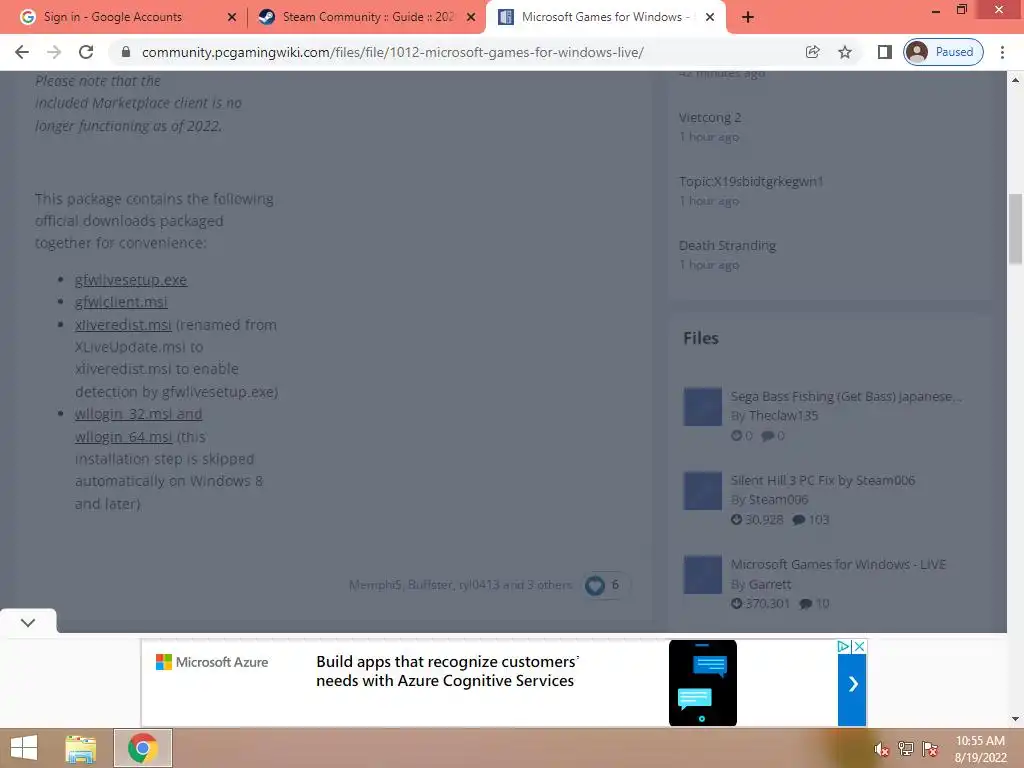
Task: Close the Google Accounts tab
Action: [x=231, y=17]
